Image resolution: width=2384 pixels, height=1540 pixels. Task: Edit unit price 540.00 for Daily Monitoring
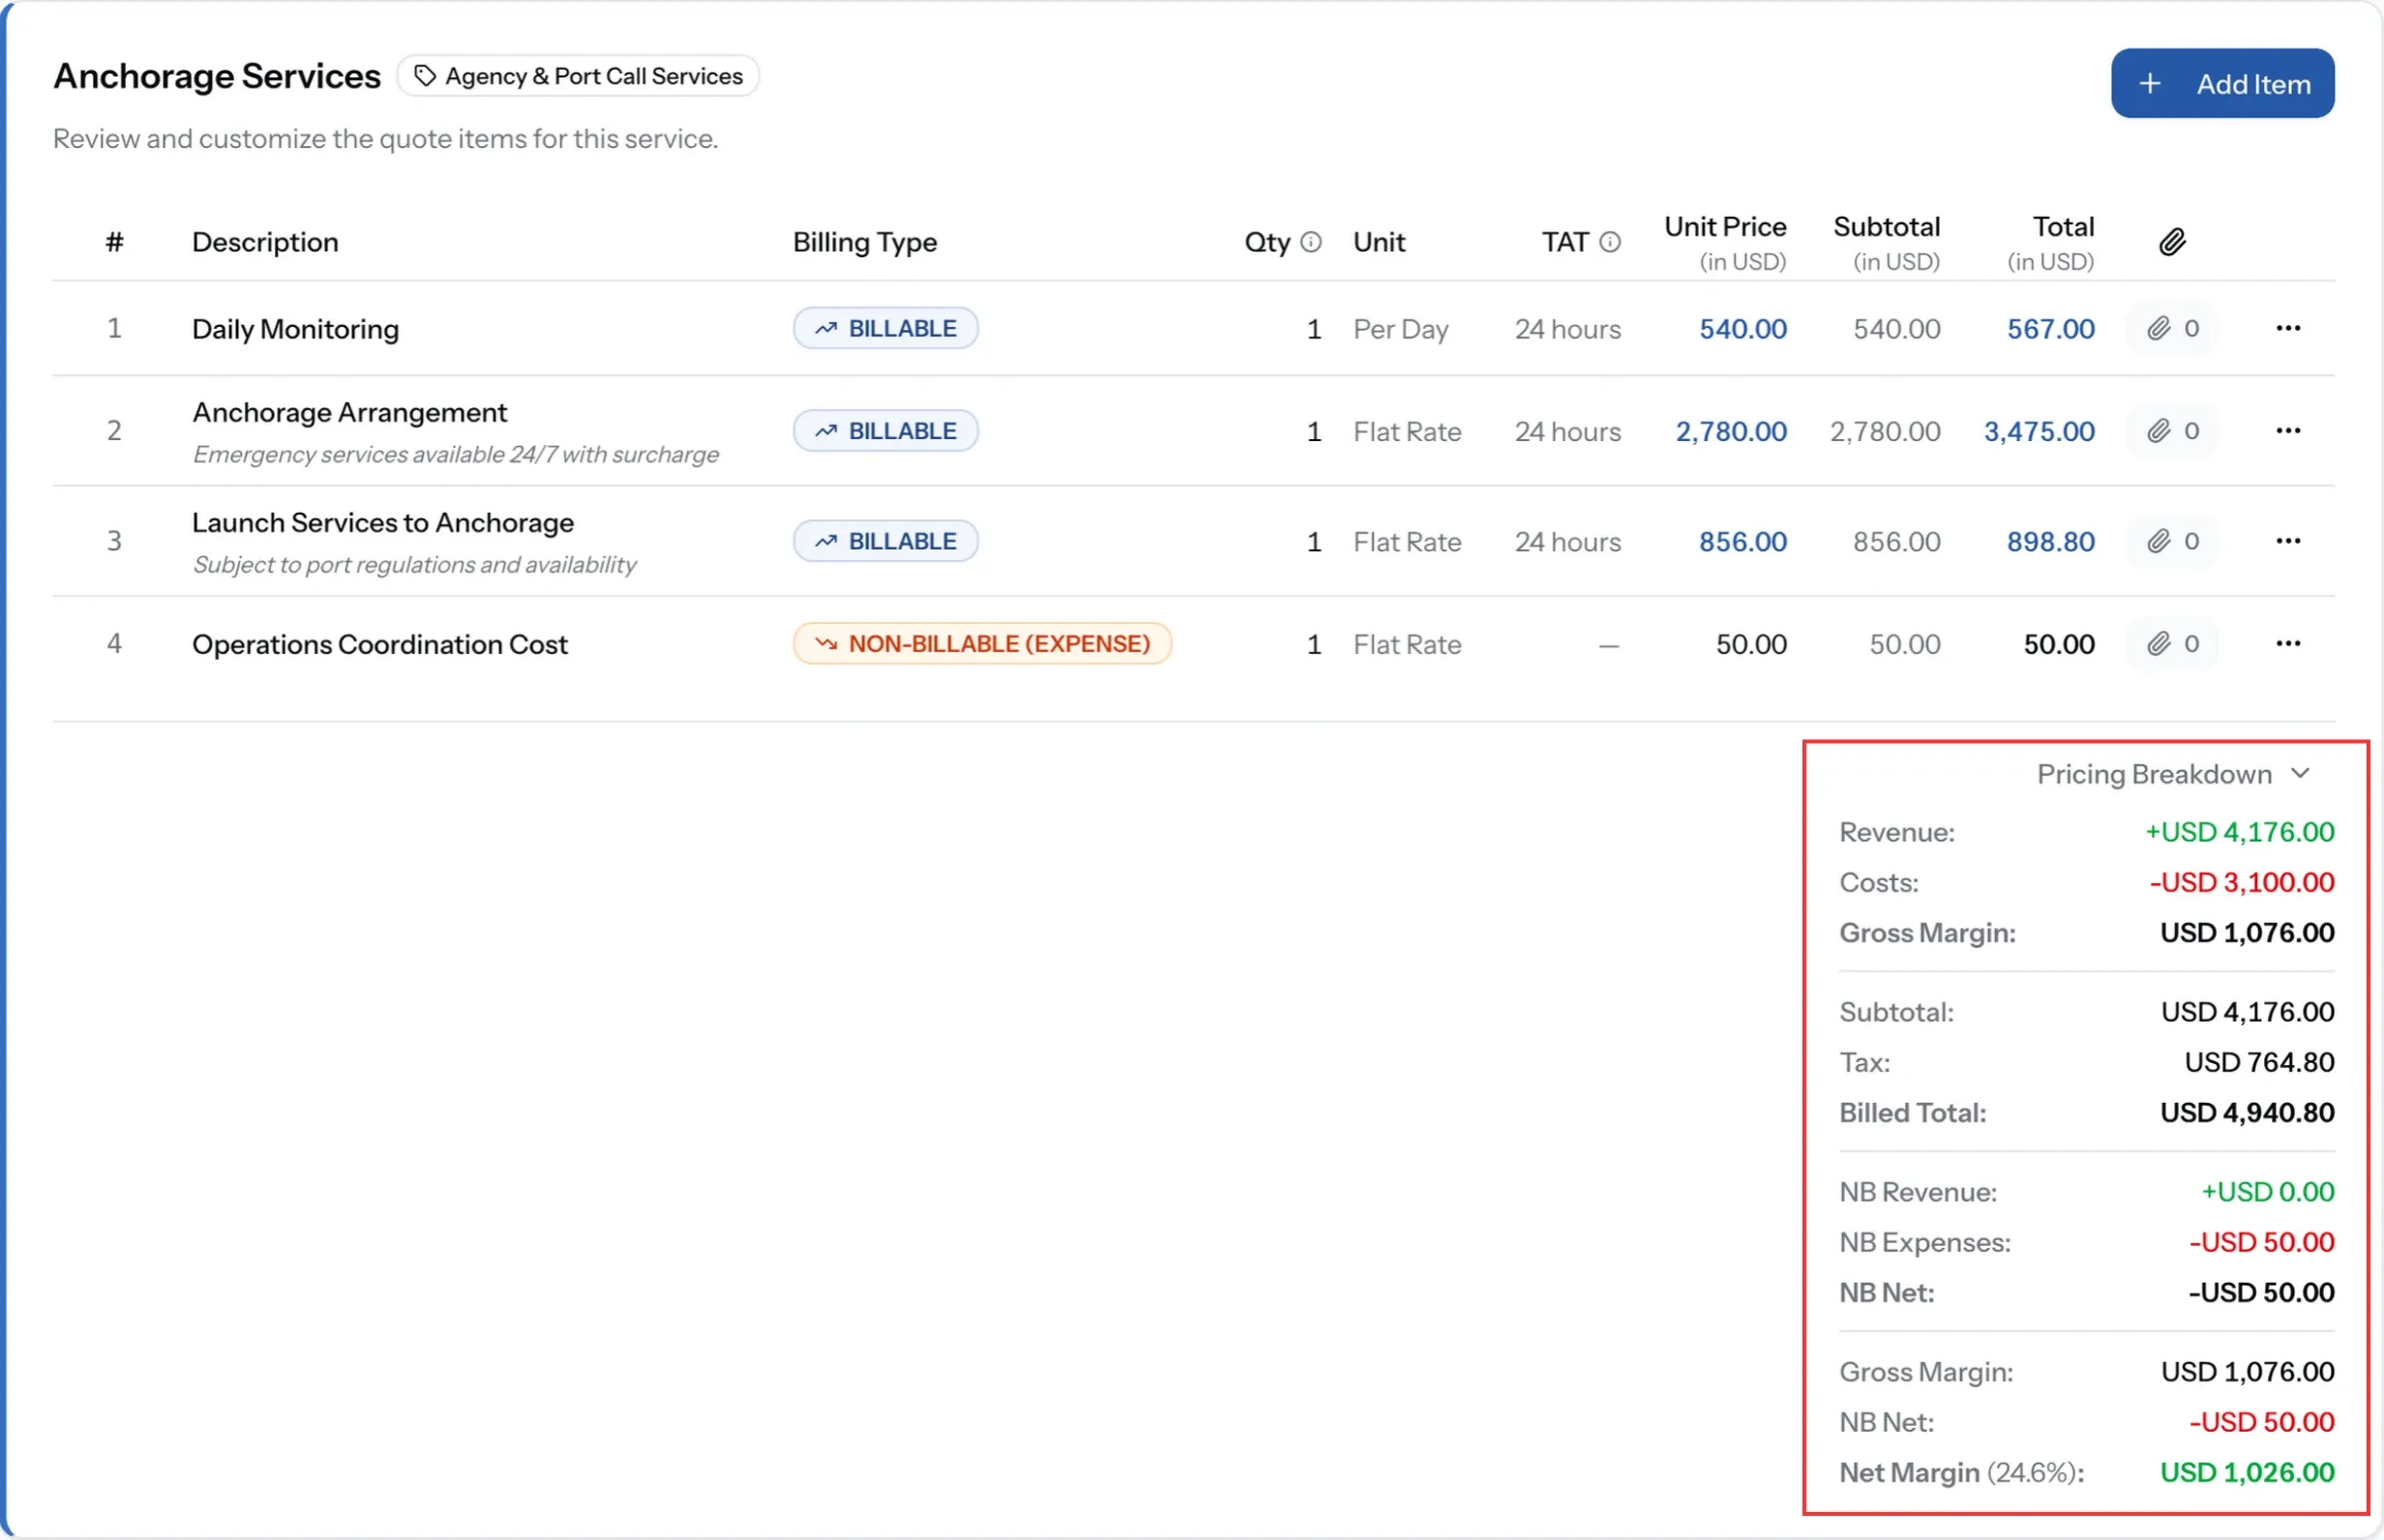pyautogui.click(x=1742, y=329)
